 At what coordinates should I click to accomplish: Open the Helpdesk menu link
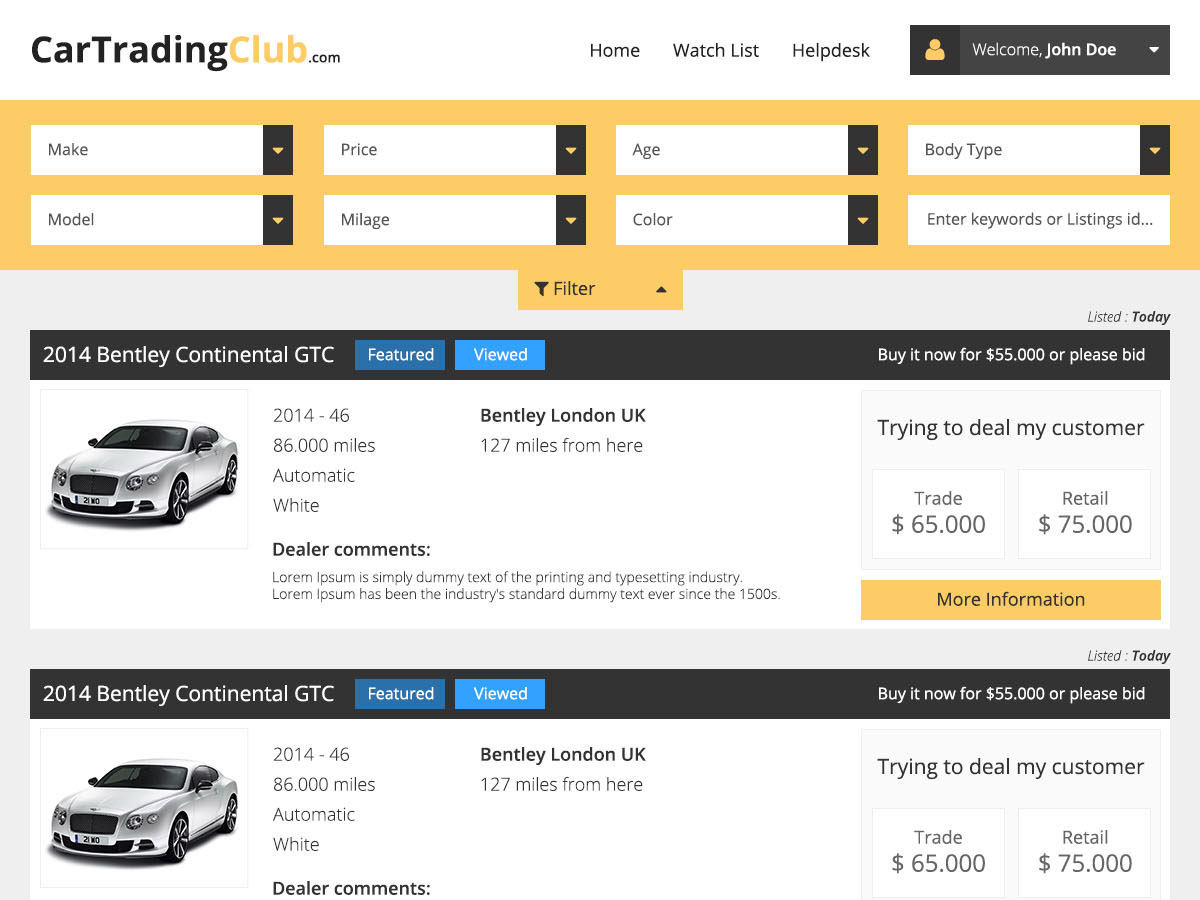830,50
